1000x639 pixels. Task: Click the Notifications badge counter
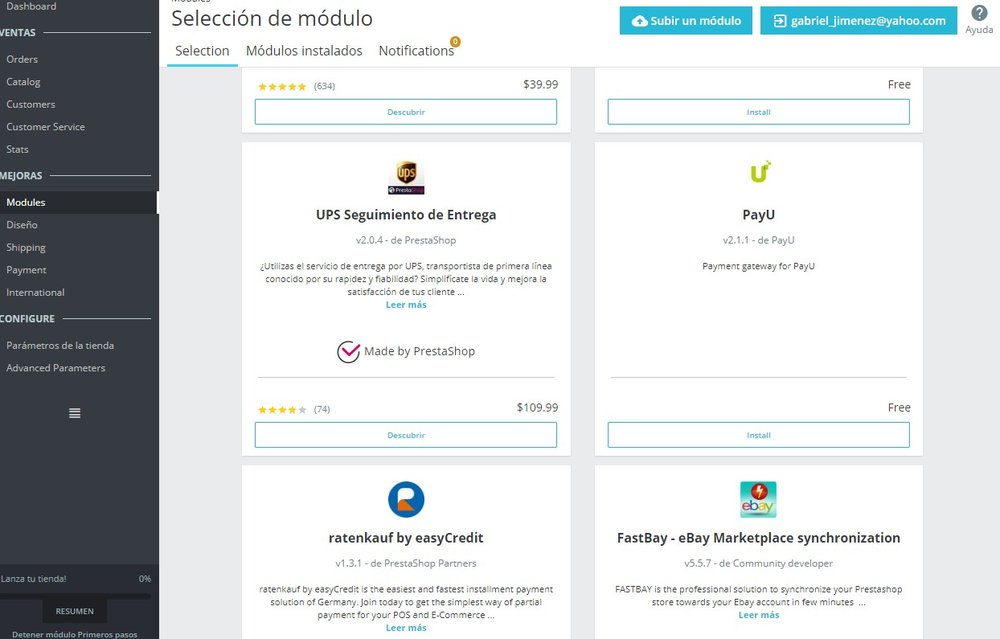point(455,41)
